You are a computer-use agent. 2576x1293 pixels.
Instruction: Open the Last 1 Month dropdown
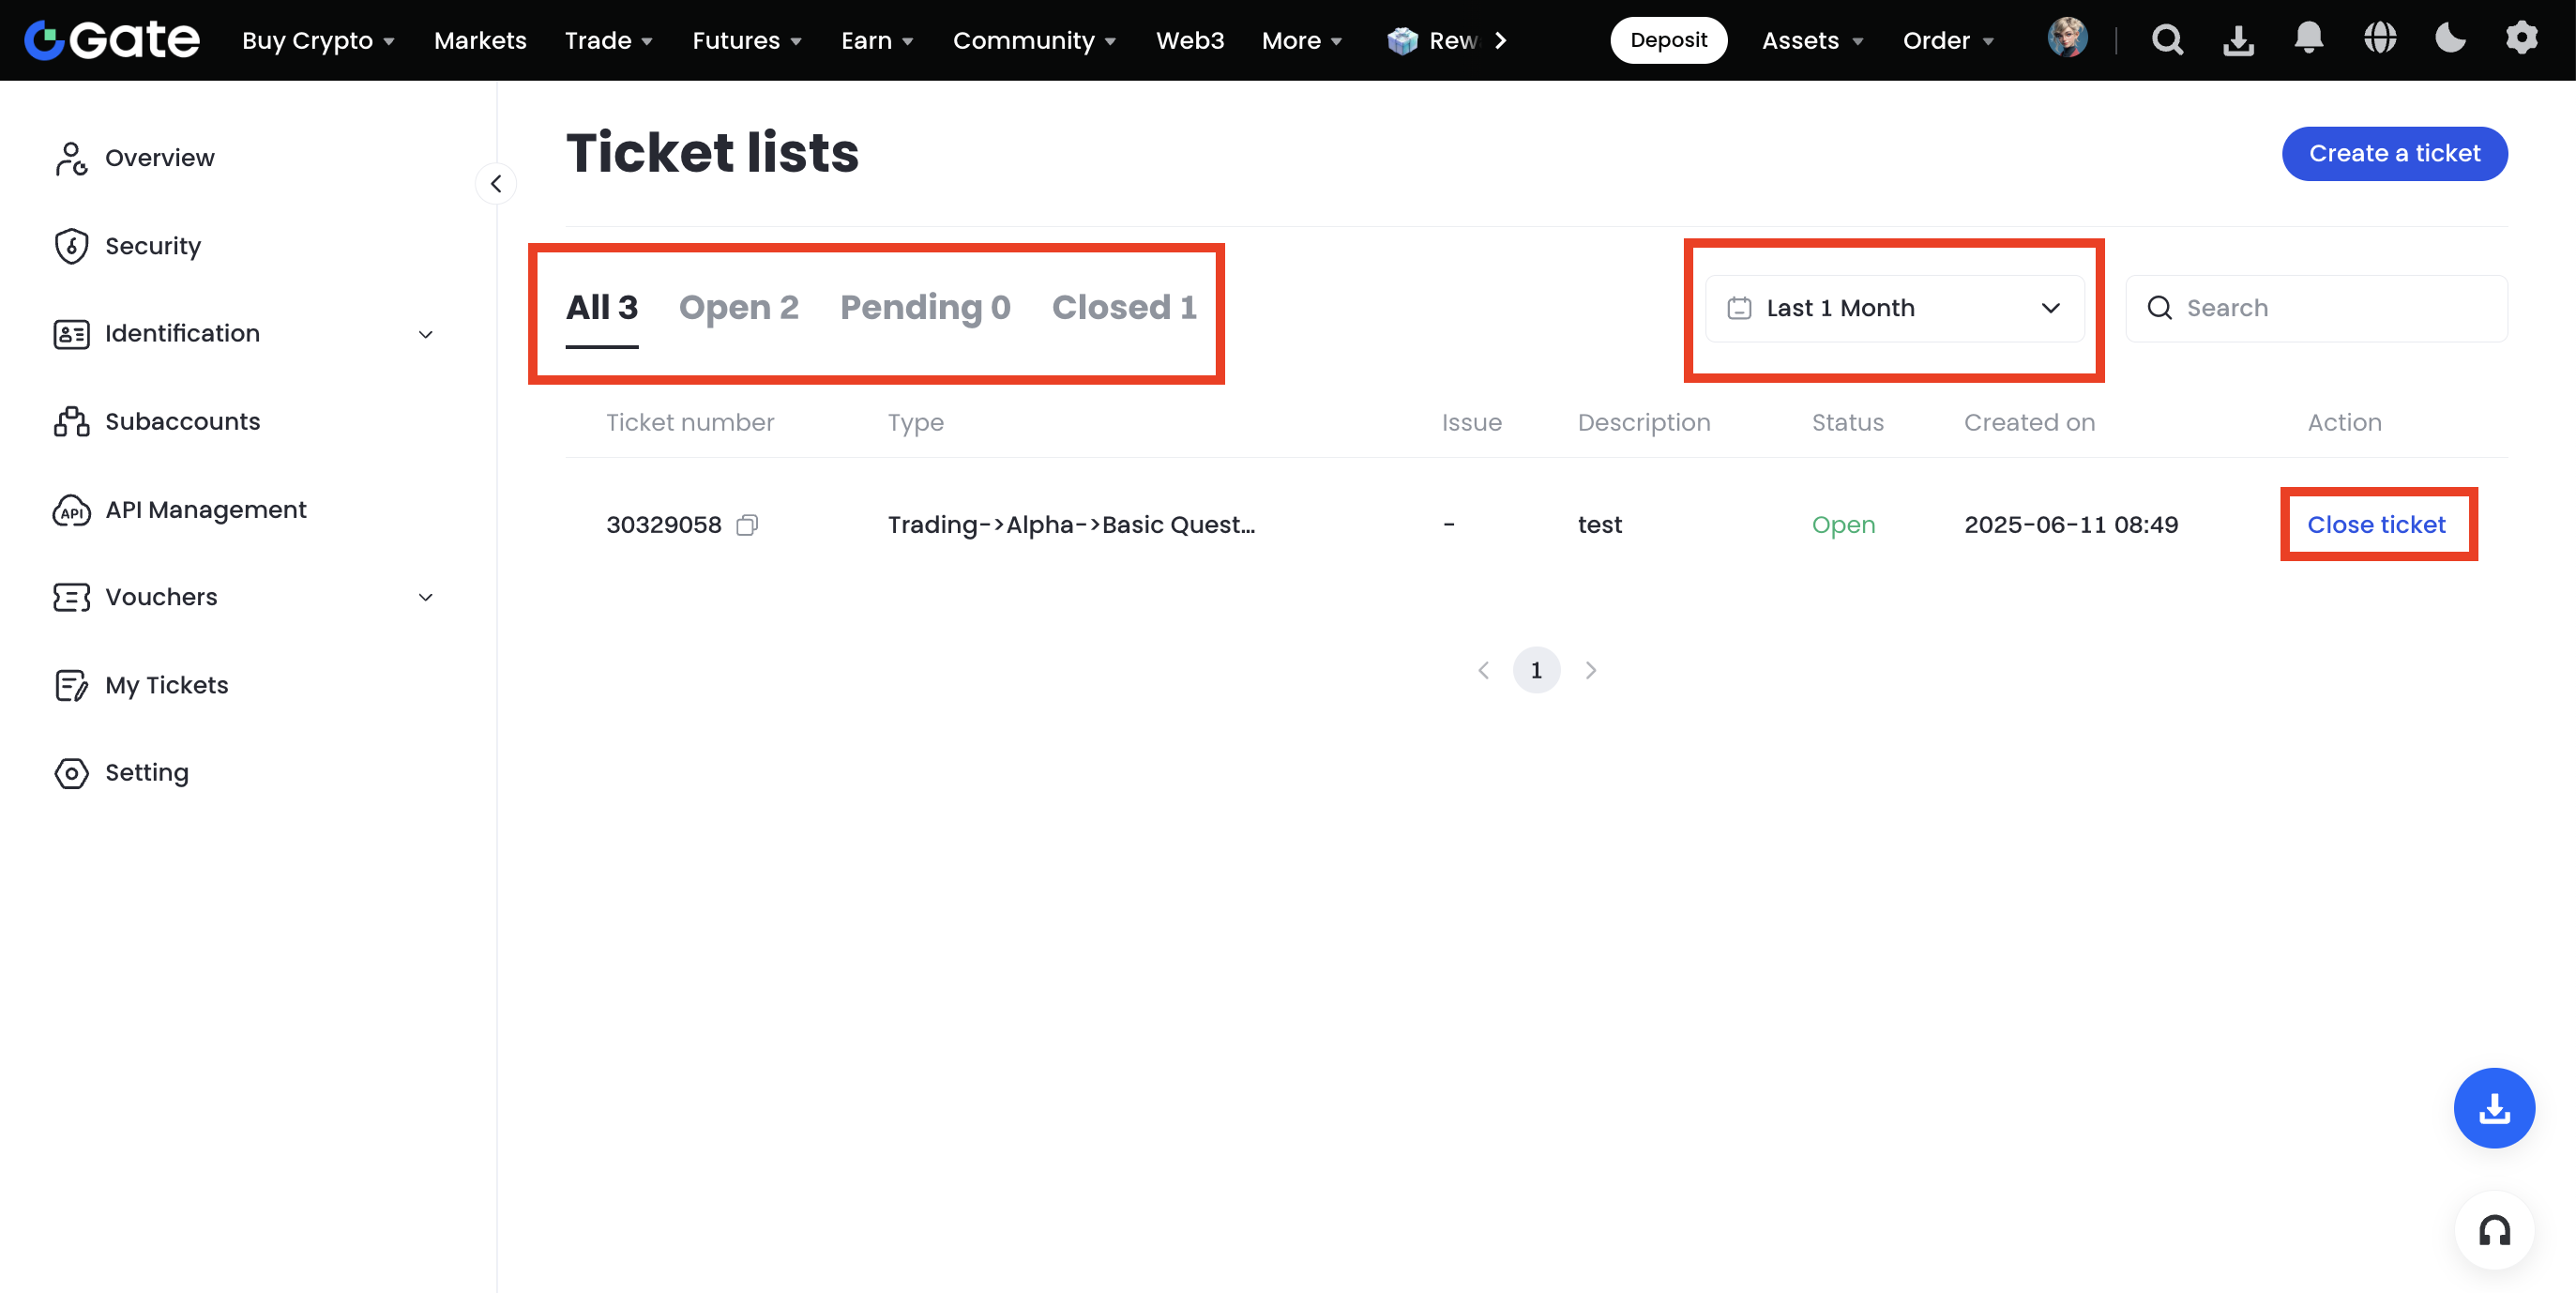point(1894,308)
